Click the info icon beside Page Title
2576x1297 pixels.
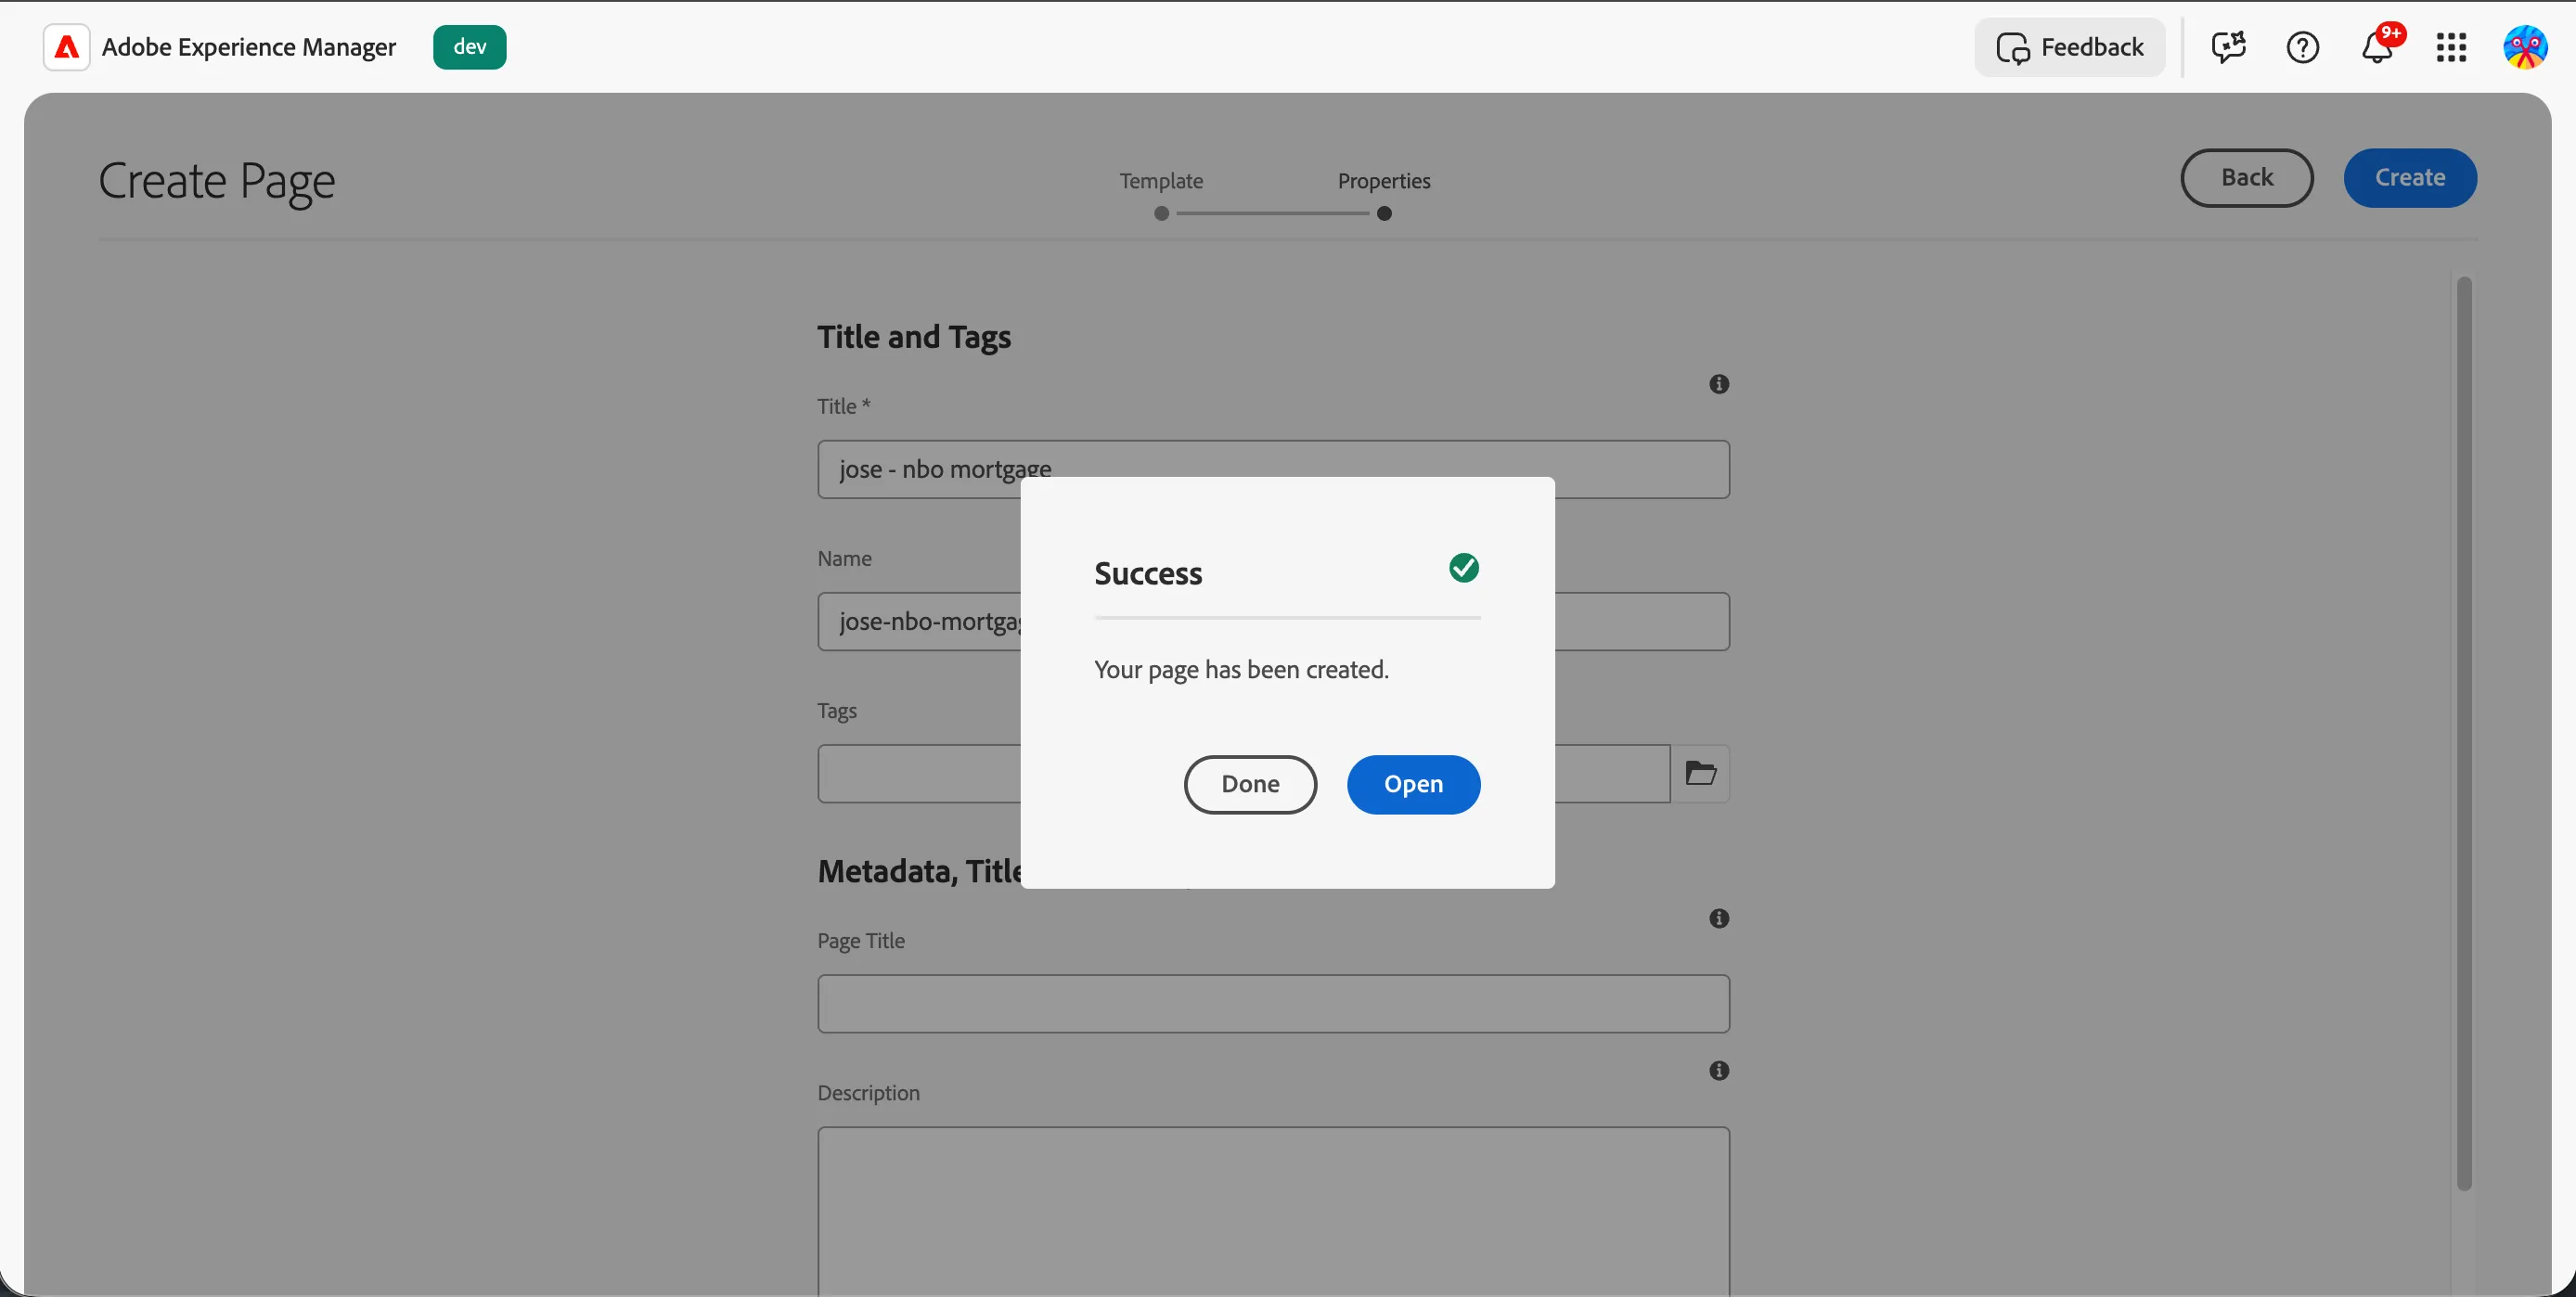(x=1719, y=918)
